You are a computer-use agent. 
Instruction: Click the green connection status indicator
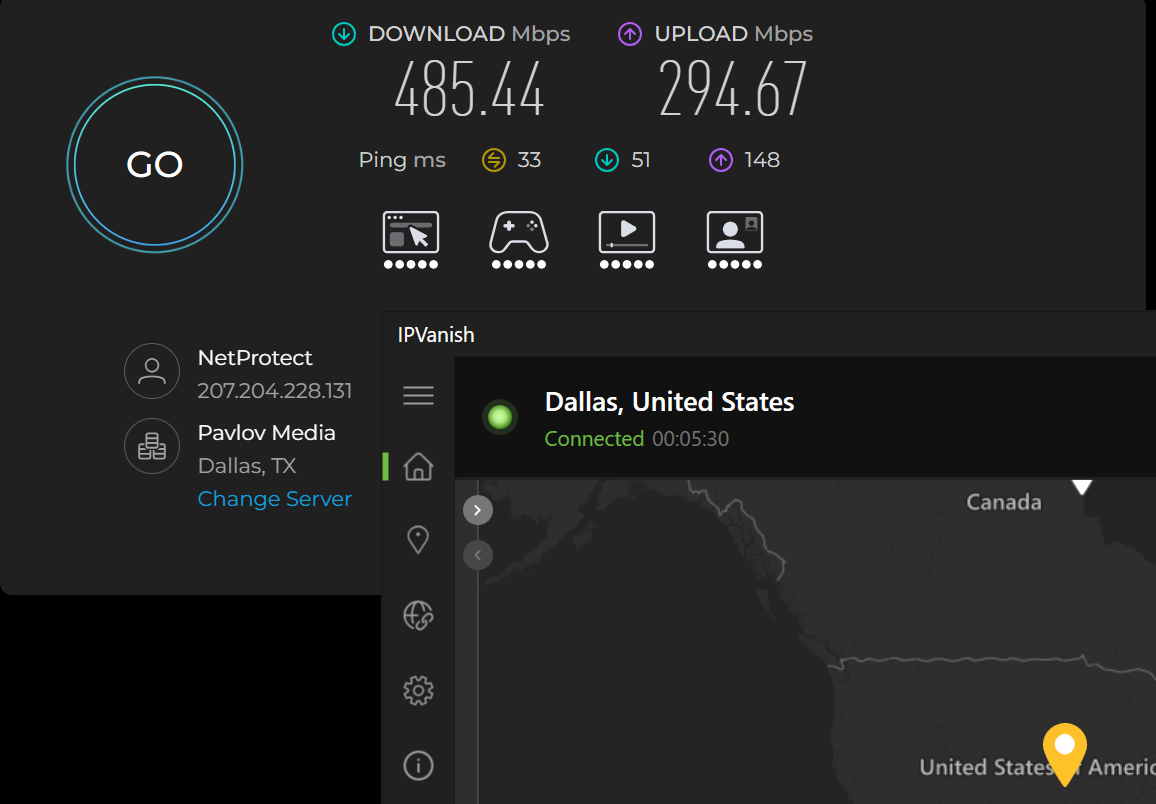pyautogui.click(x=500, y=417)
